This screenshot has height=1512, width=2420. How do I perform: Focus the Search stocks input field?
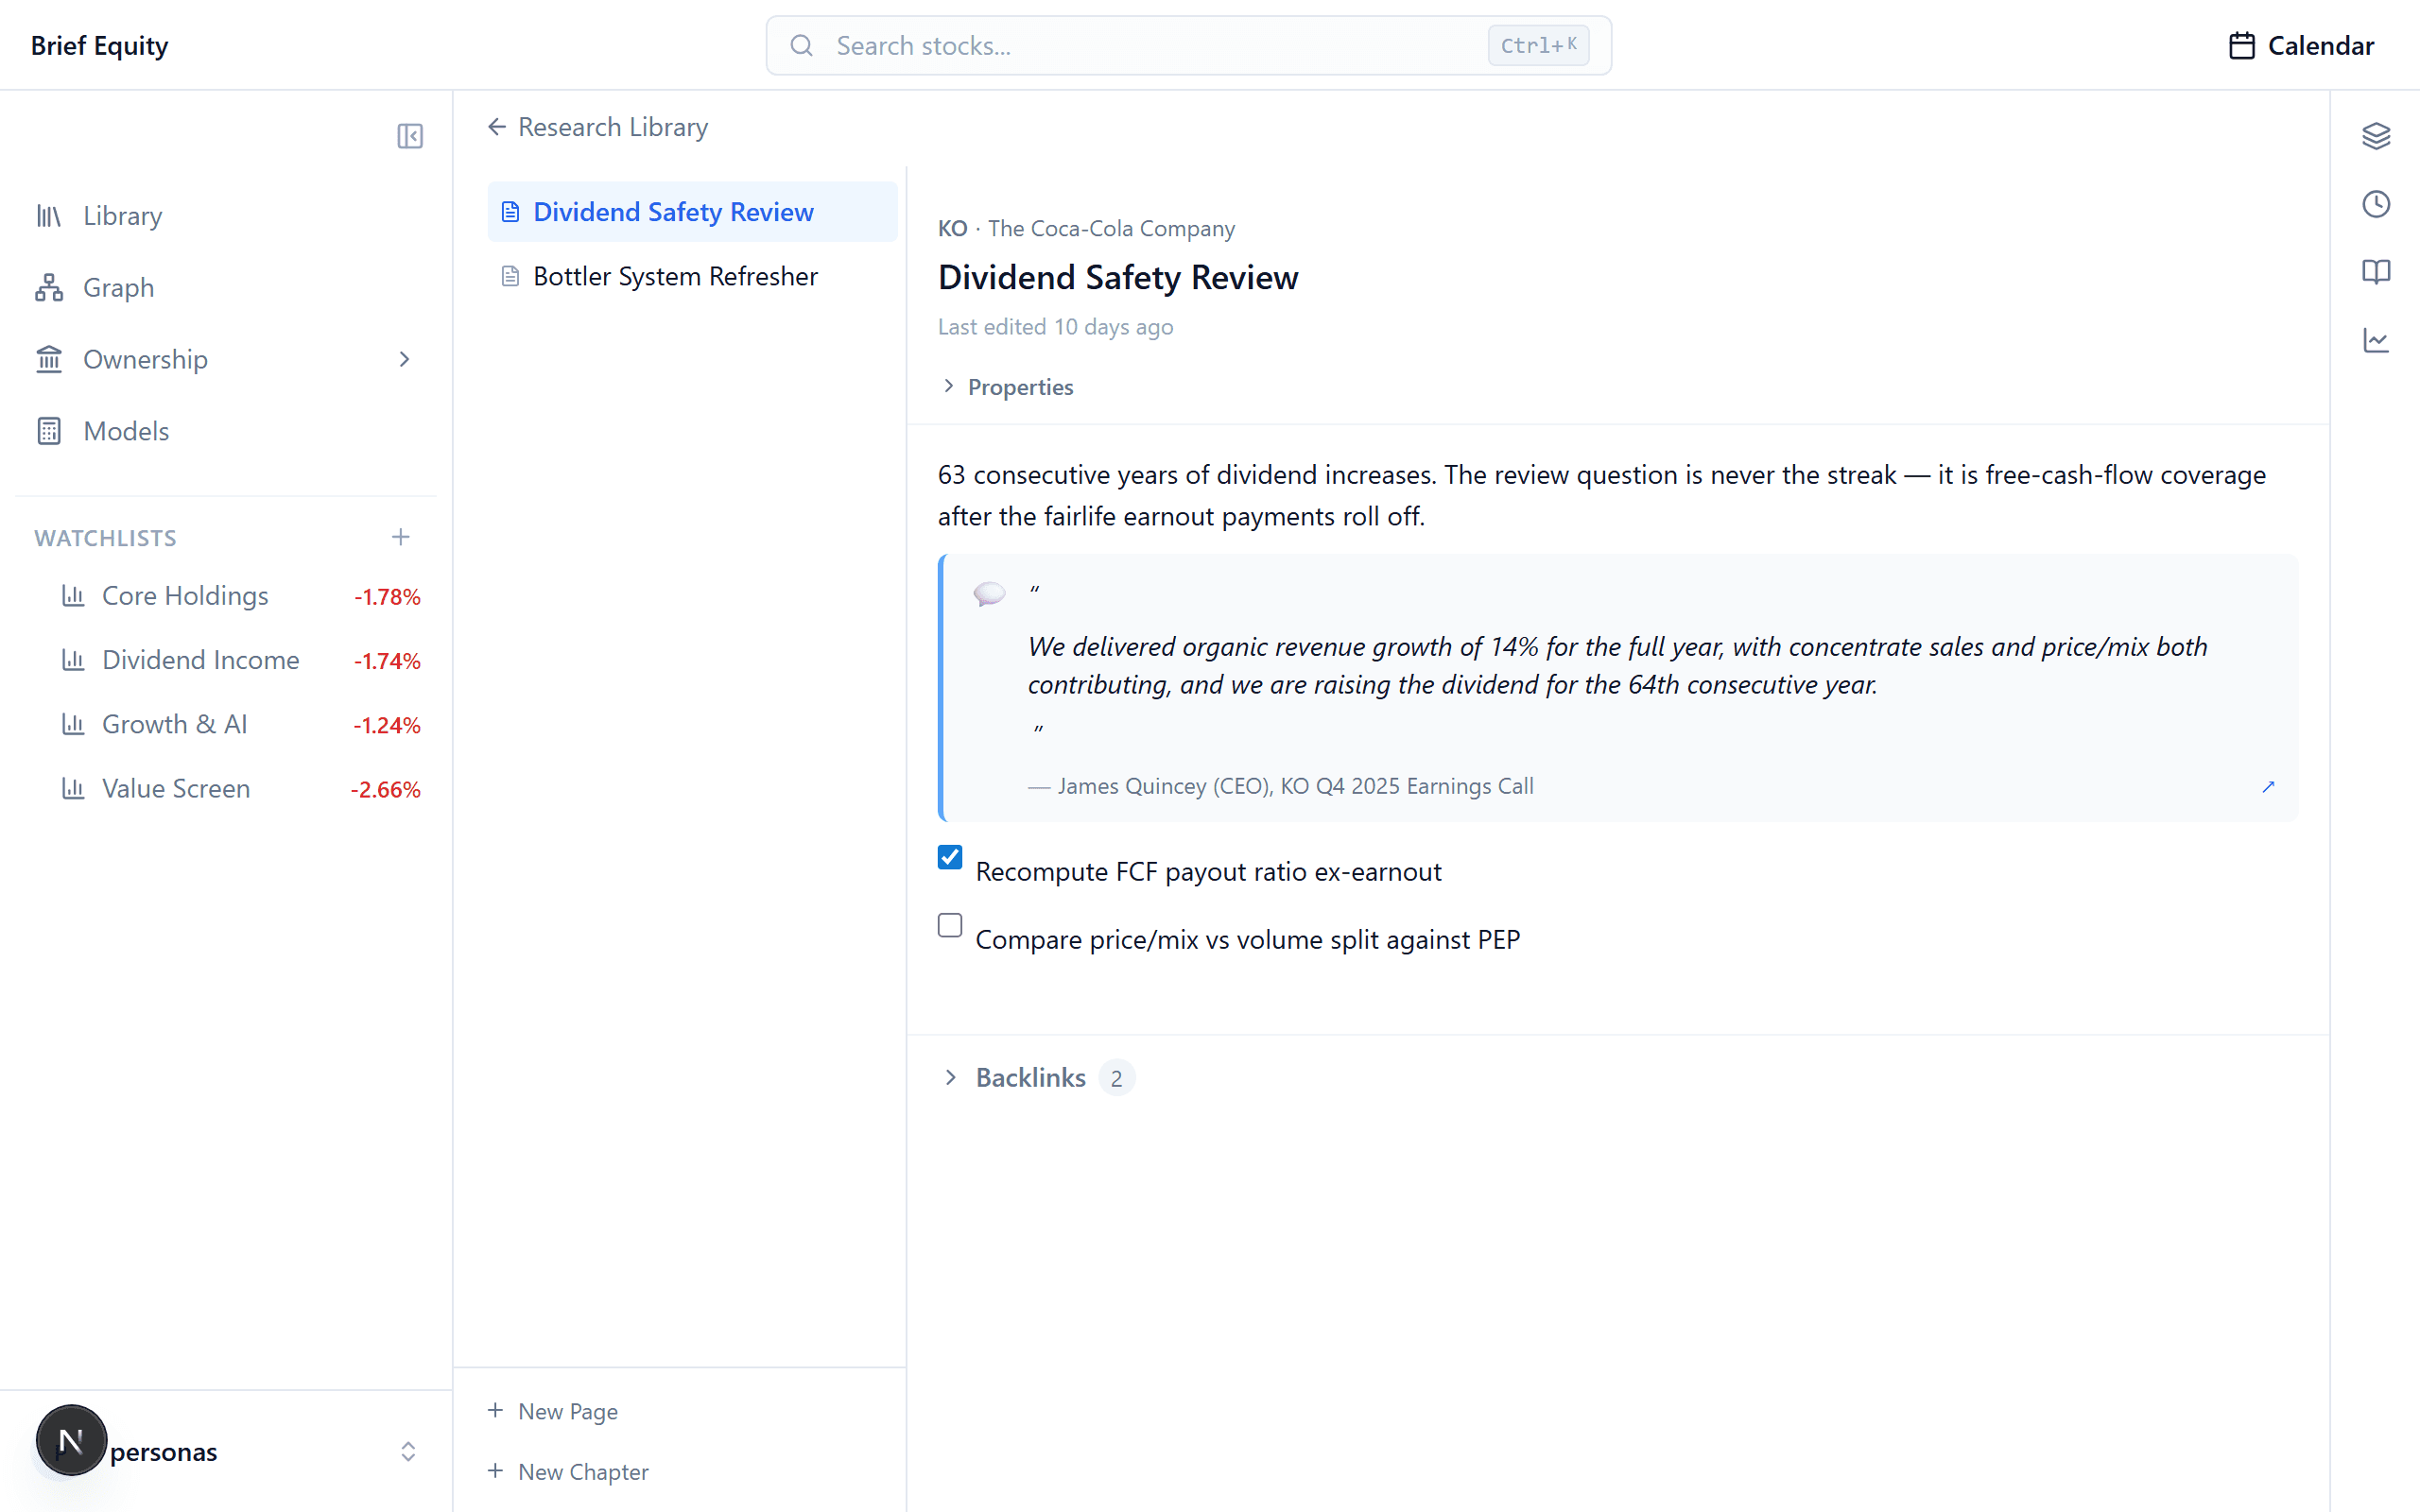tap(1188, 46)
